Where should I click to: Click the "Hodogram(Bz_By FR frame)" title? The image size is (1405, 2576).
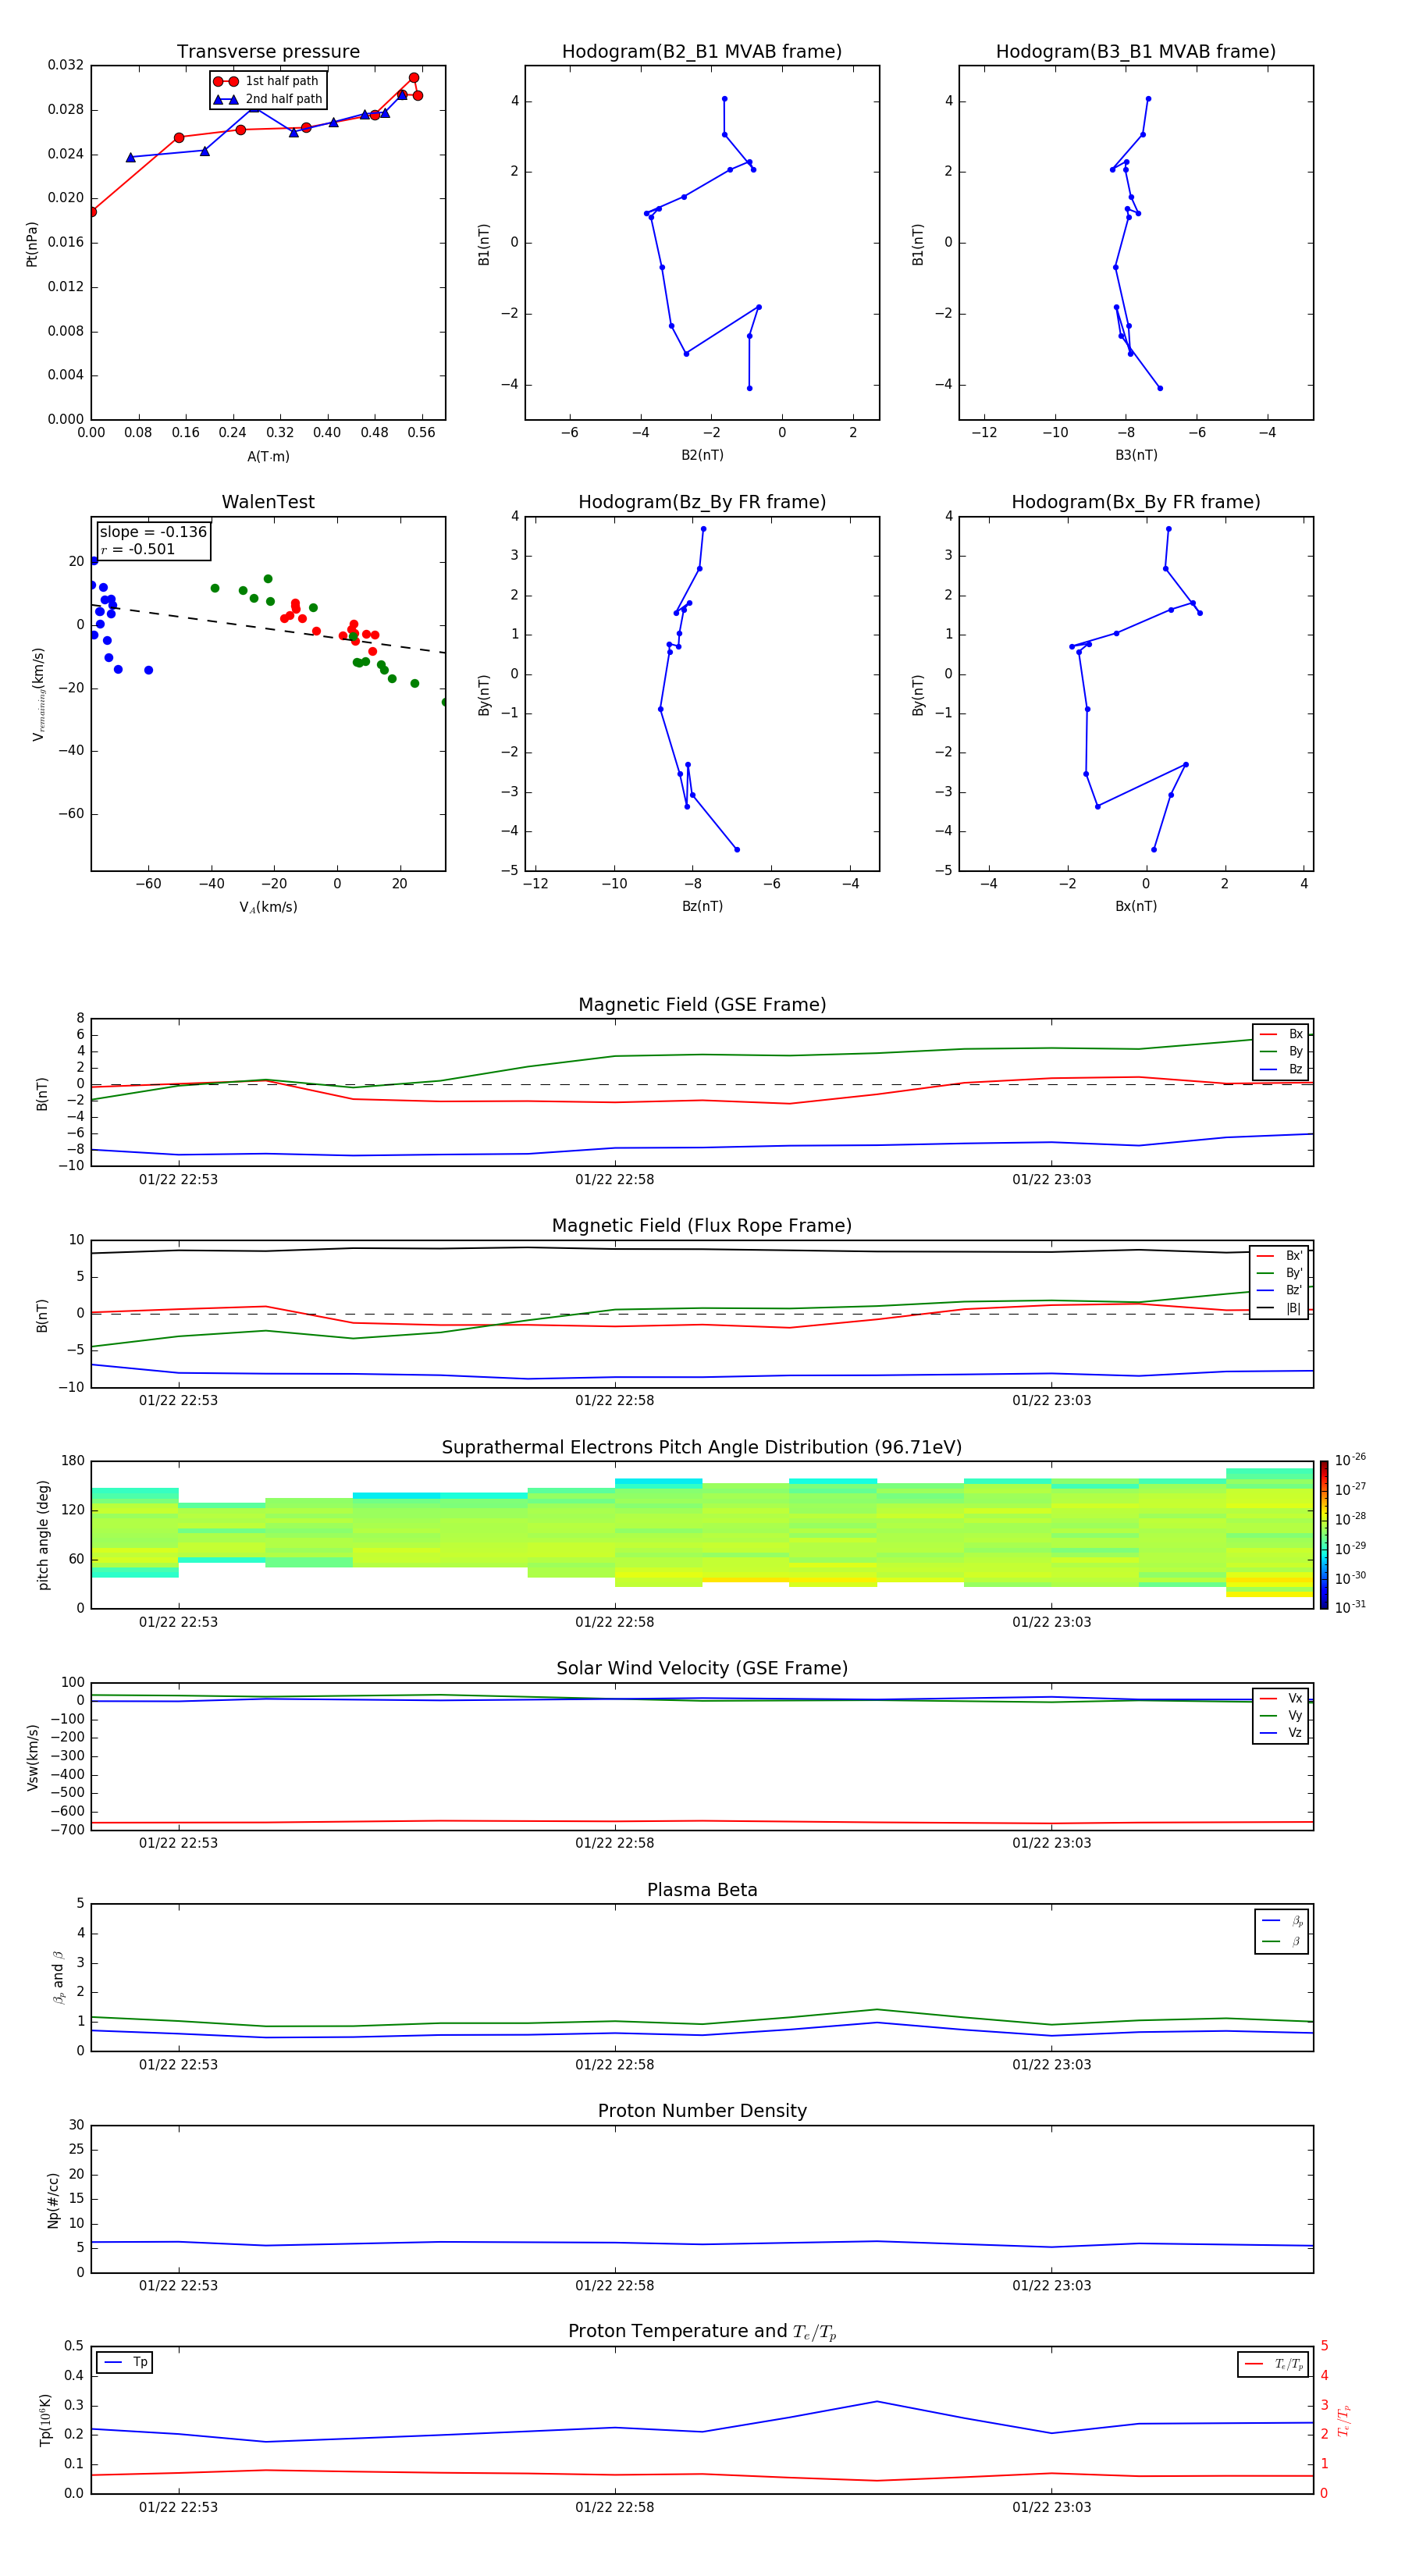coord(702,502)
